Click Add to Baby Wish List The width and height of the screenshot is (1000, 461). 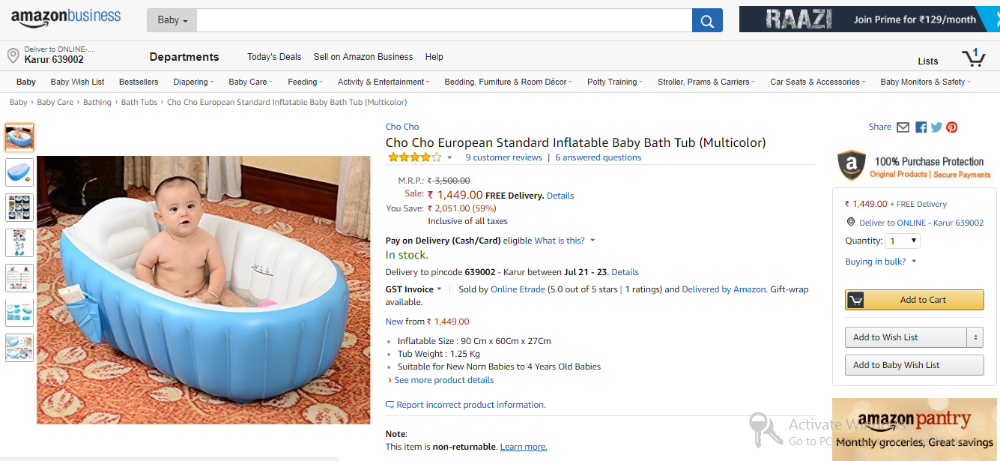point(914,365)
